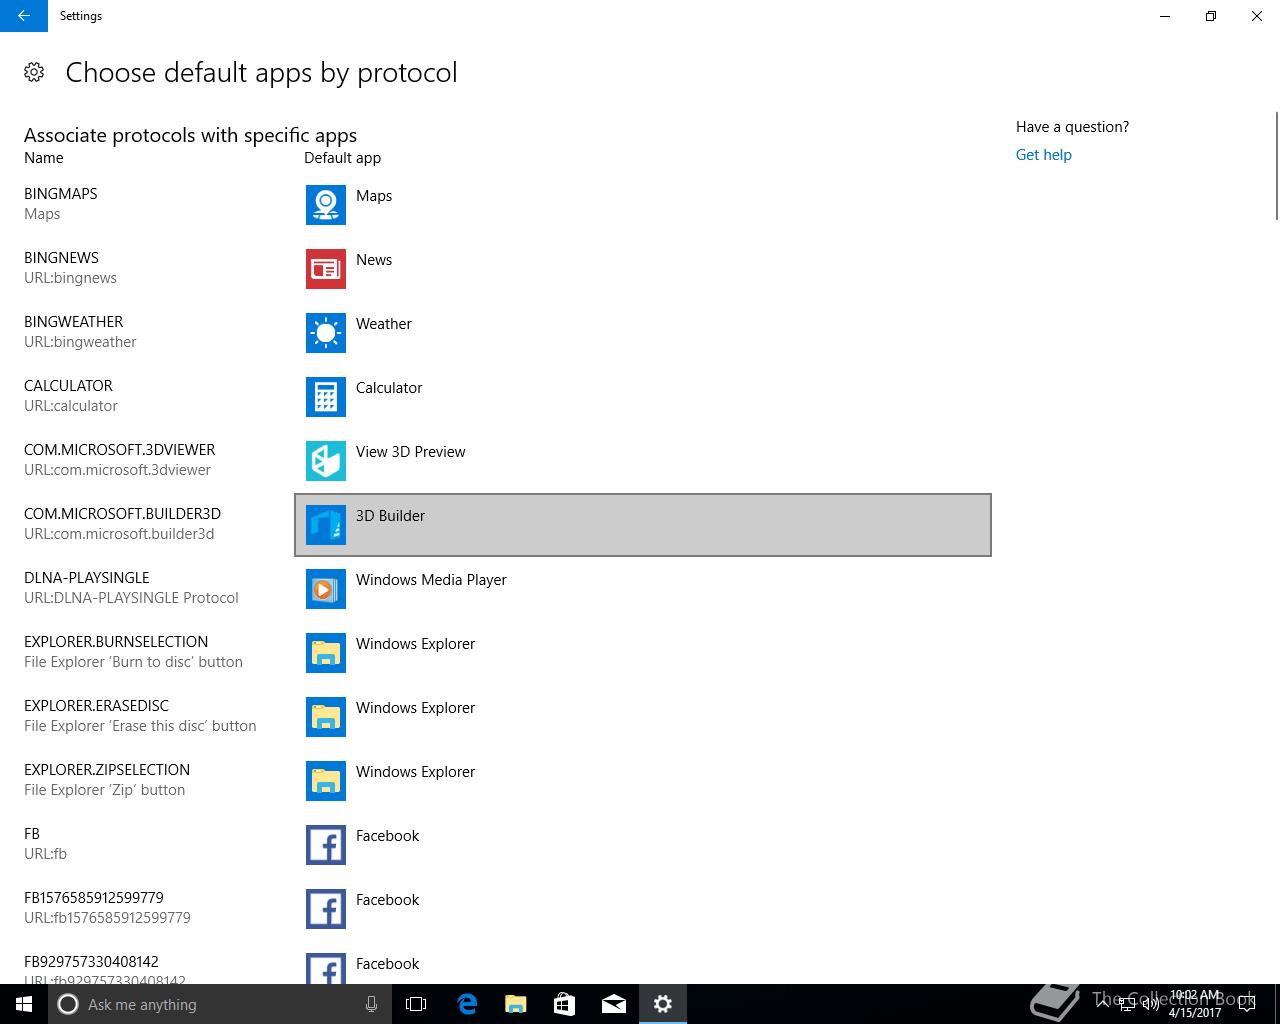Click the EXPLORER.BURNSELECTION protocol name
Image resolution: width=1280 pixels, height=1024 pixels.
(116, 642)
